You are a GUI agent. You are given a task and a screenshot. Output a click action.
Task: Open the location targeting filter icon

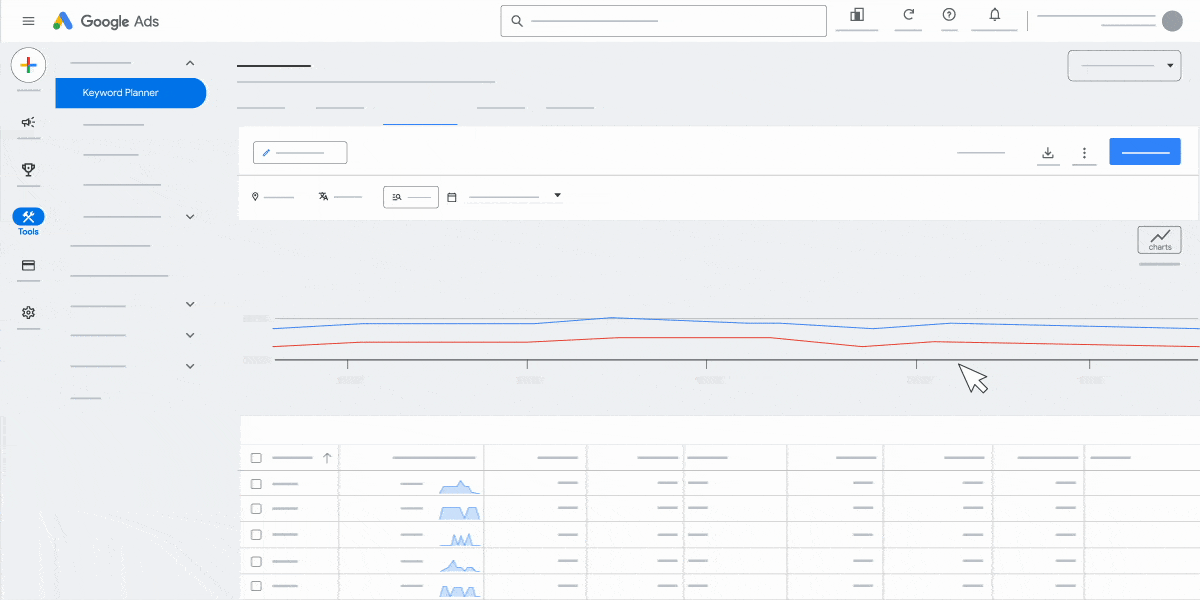pos(256,196)
